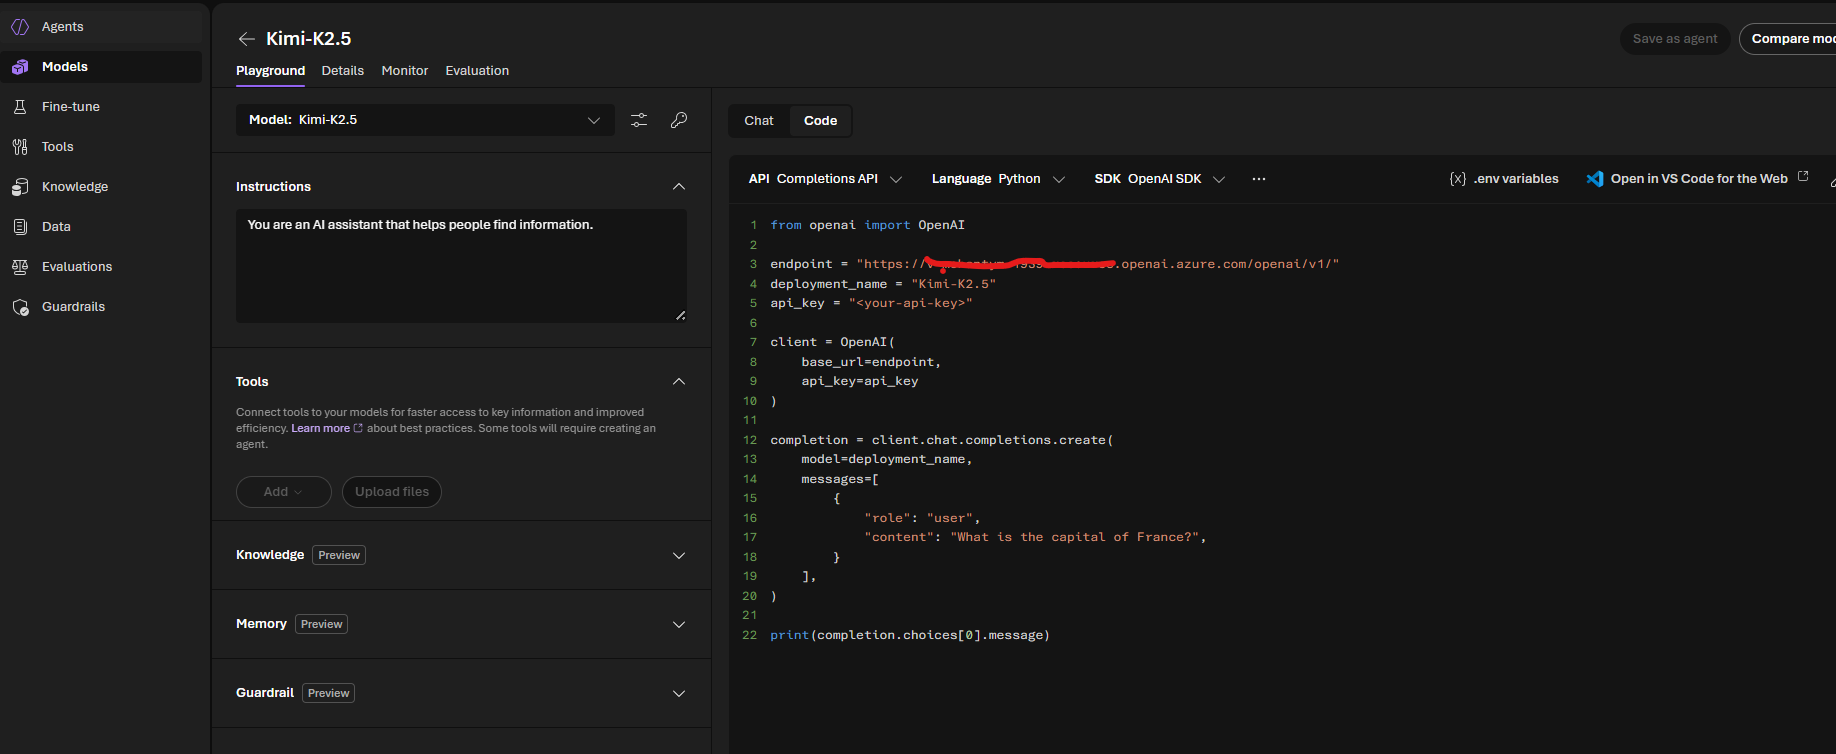Open the Knowledge sidebar section
This screenshot has height=754, width=1836.
click(74, 187)
